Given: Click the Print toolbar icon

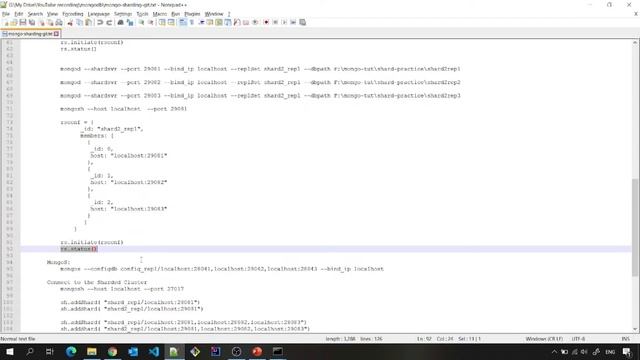Looking at the screenshot, I should [x=59, y=22].
